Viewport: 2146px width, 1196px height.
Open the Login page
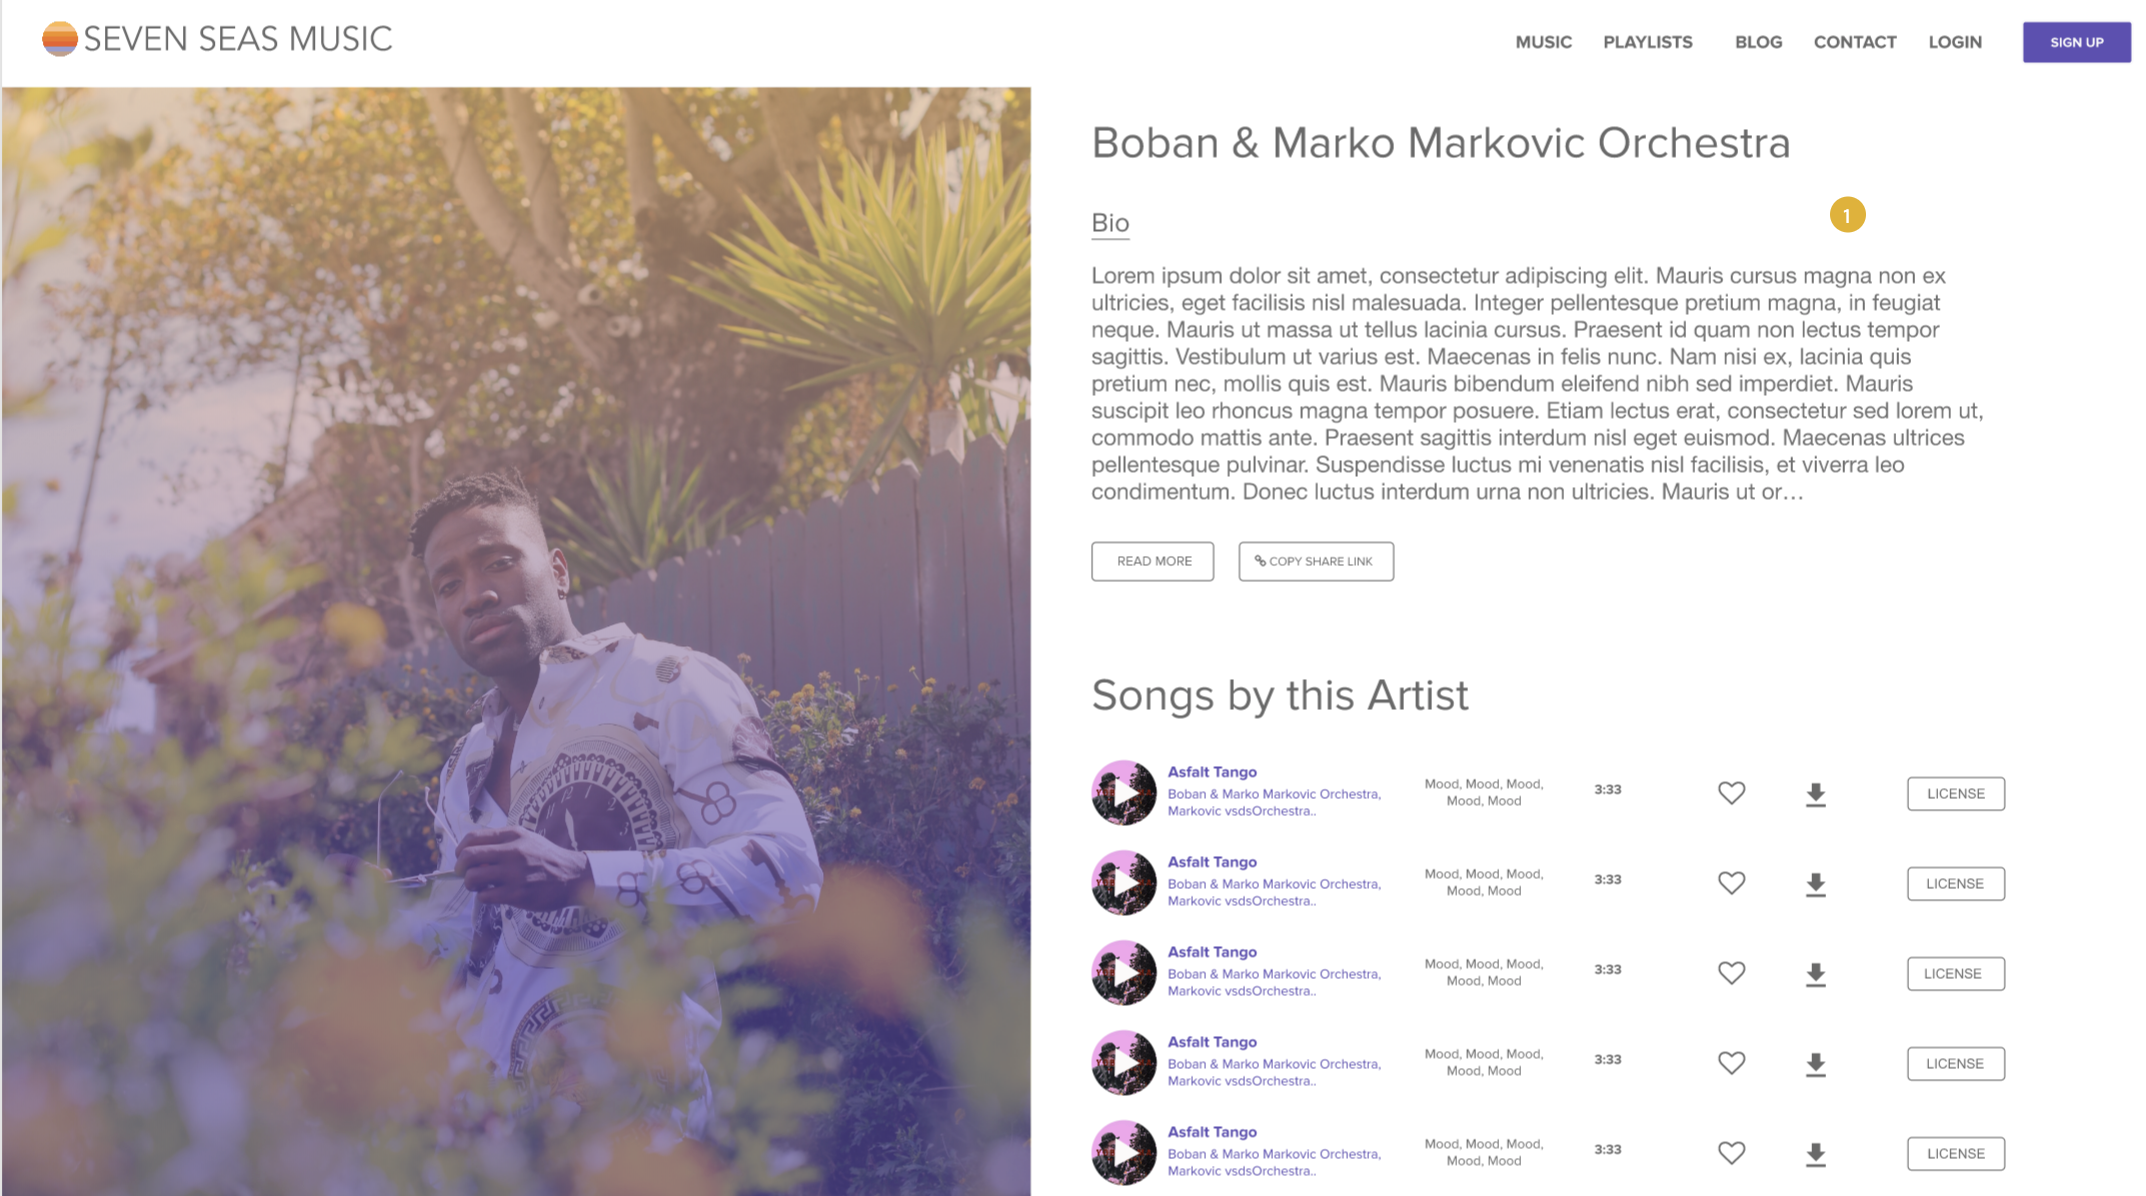1955,42
